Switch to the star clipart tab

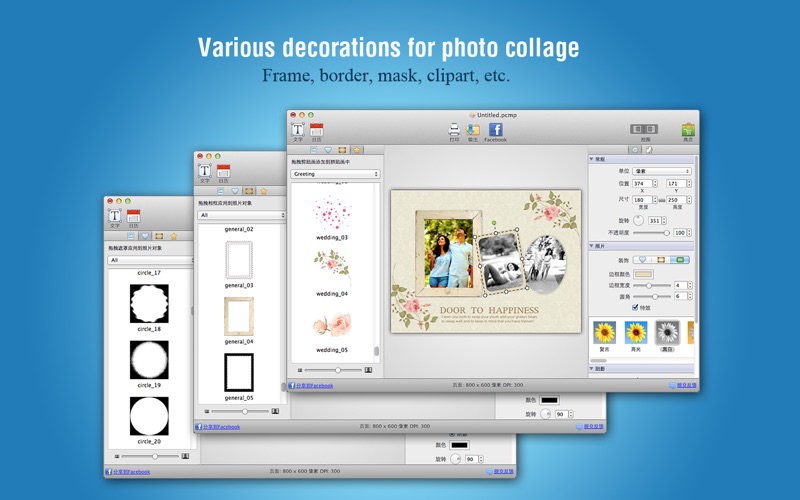(358, 150)
